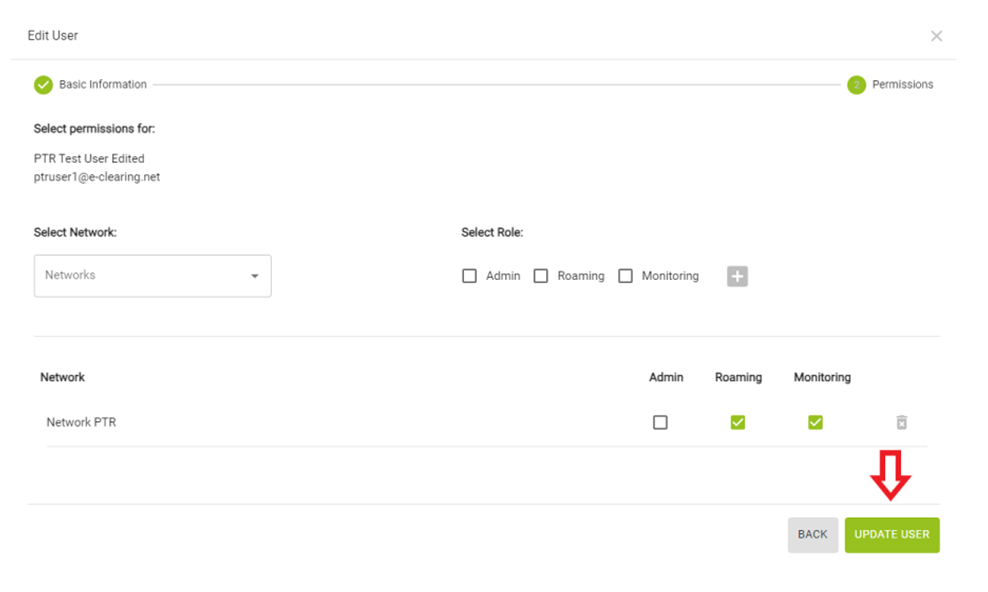Viewport: 988px width, 592px height.
Task: Click the Monitoring column header
Action: [x=822, y=377]
